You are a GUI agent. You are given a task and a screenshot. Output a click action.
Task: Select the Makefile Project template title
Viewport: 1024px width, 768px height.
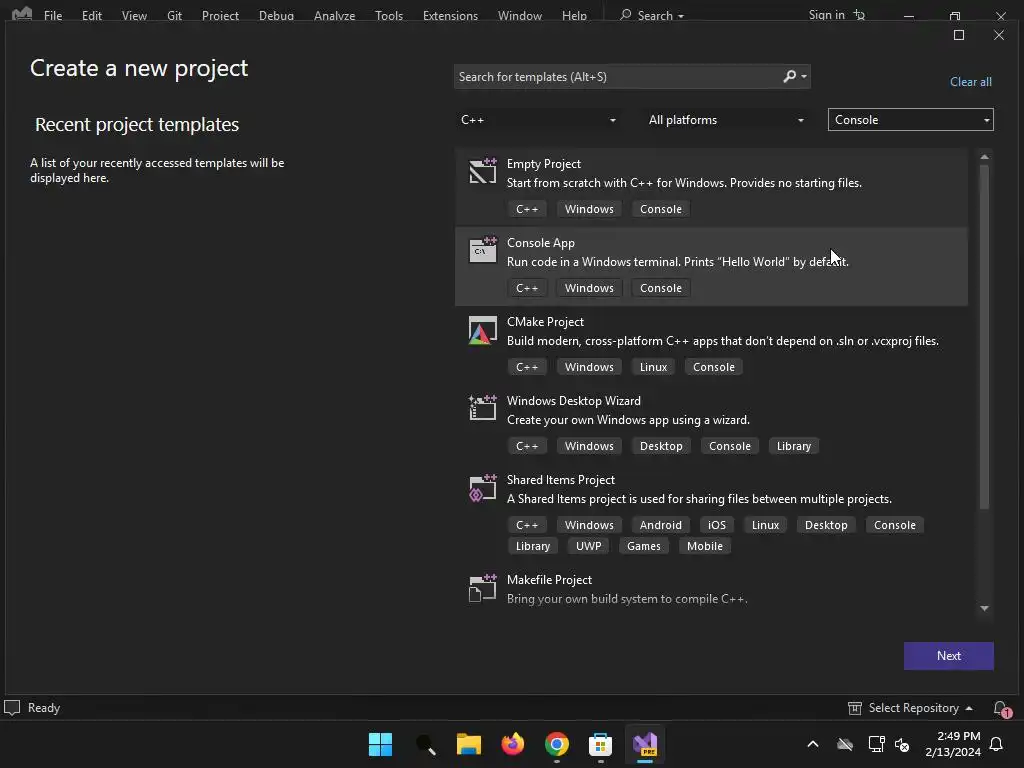point(549,580)
